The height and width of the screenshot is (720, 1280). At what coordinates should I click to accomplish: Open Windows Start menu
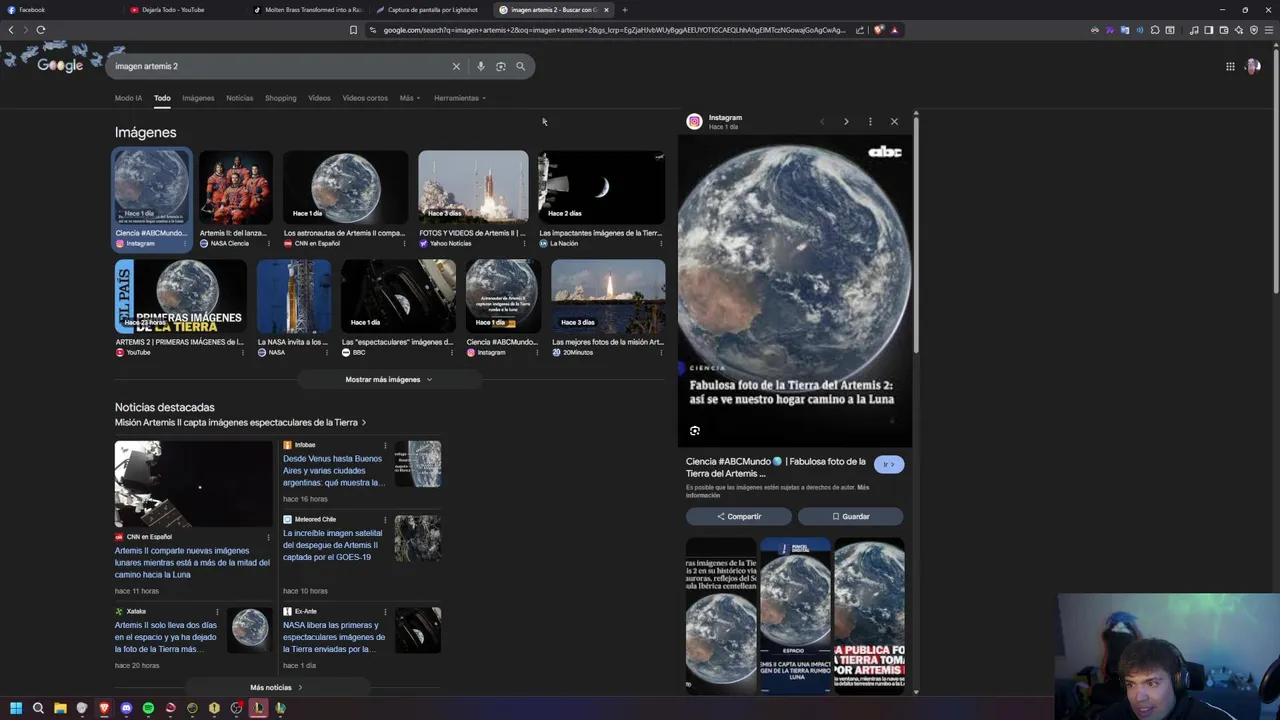click(x=16, y=708)
